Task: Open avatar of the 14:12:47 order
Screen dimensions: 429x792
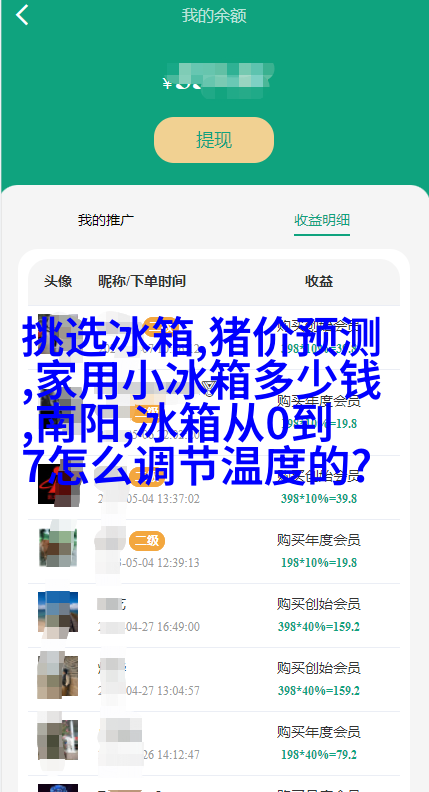Action: pos(58,740)
